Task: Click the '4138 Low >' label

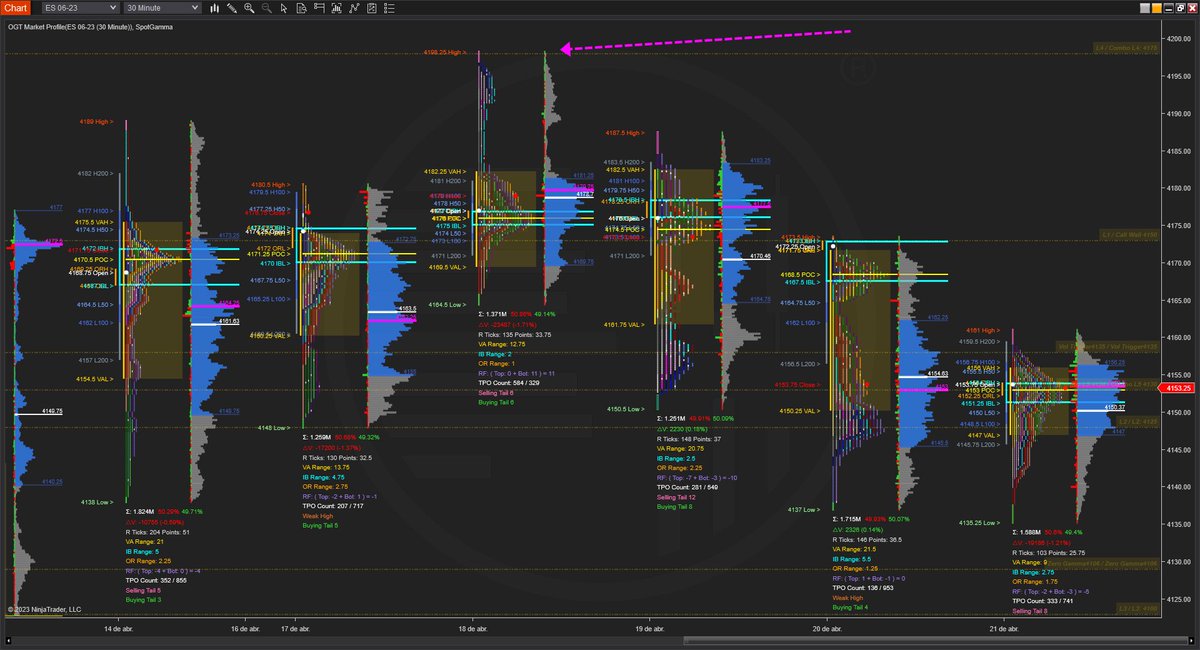Action: click(x=99, y=502)
